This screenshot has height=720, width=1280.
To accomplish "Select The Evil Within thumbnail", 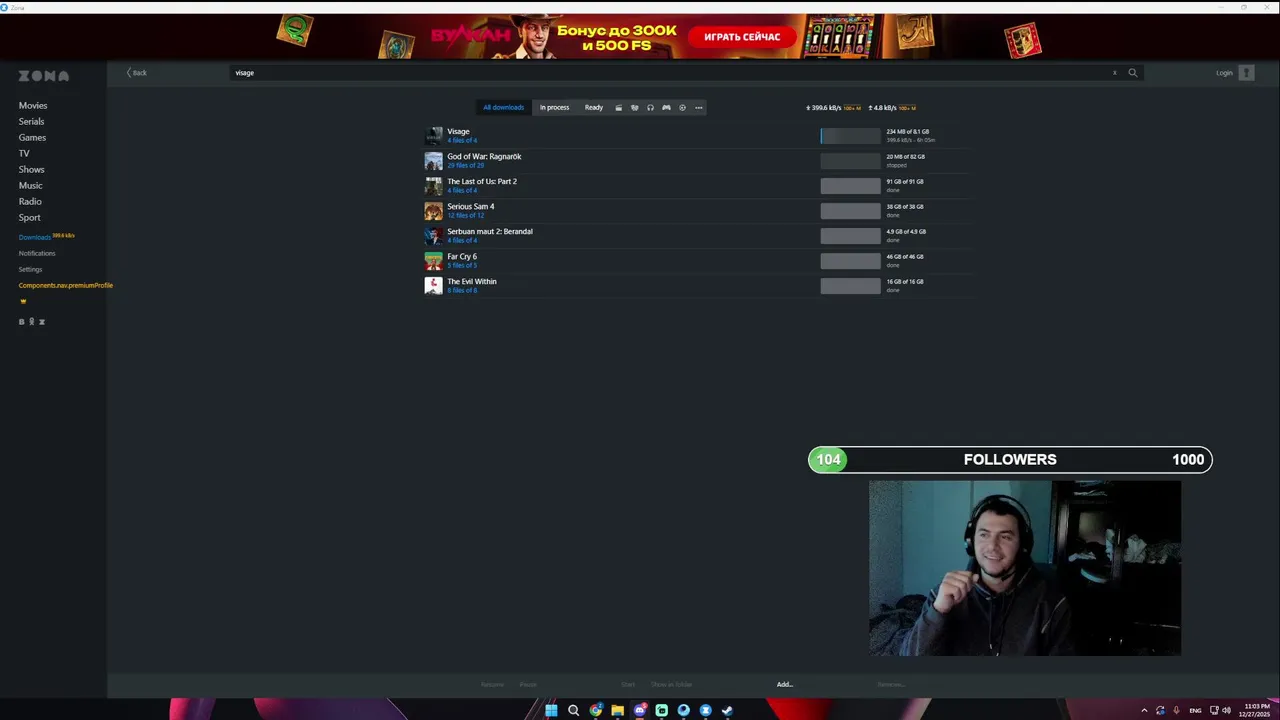I will point(433,286).
